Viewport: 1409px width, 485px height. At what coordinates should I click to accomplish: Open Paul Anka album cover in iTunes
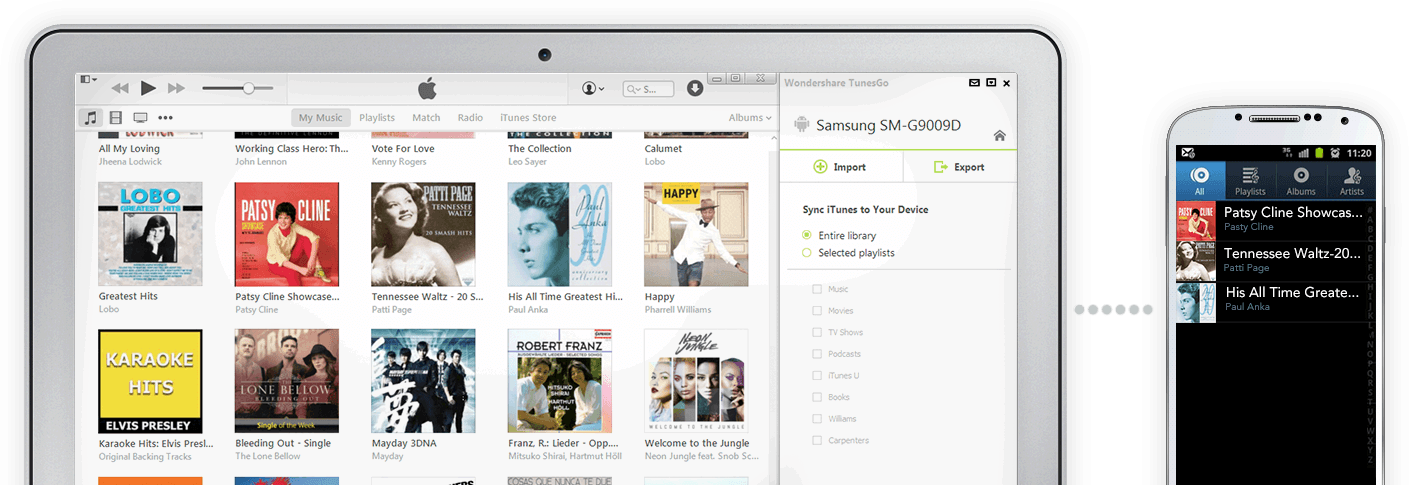[560, 234]
